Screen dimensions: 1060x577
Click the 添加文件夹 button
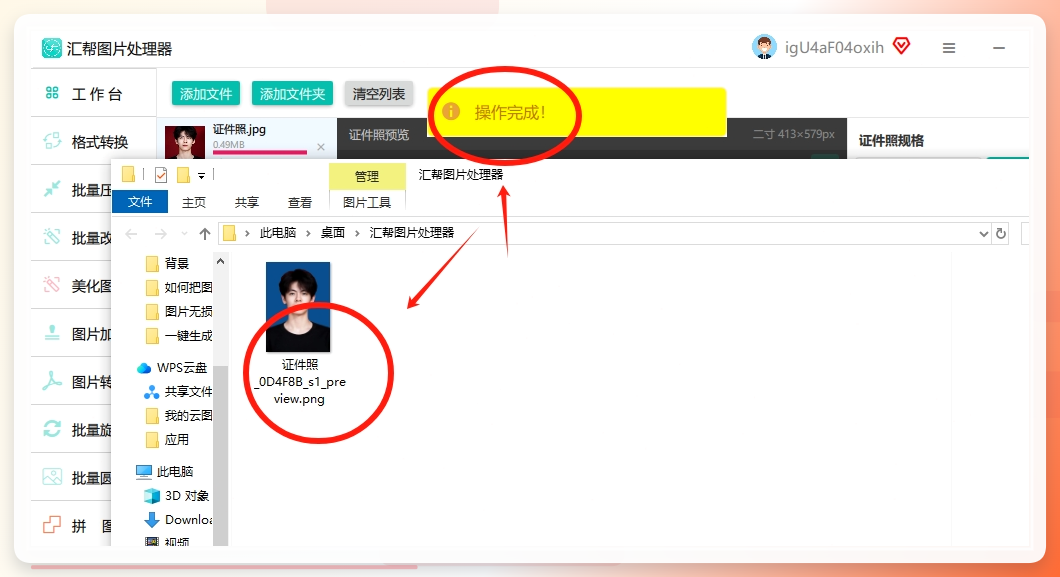click(292, 93)
